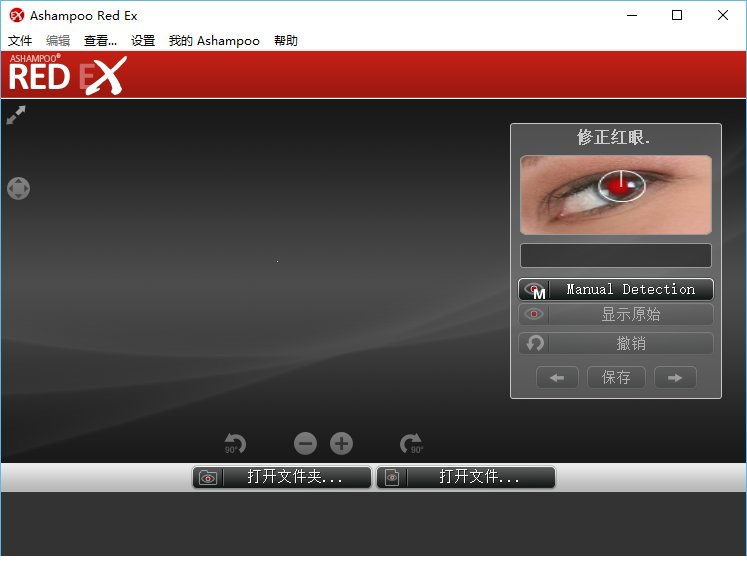Screen dimensions: 747x578
Task: Click the fullscreen expand arrows icon
Action: tap(16, 115)
